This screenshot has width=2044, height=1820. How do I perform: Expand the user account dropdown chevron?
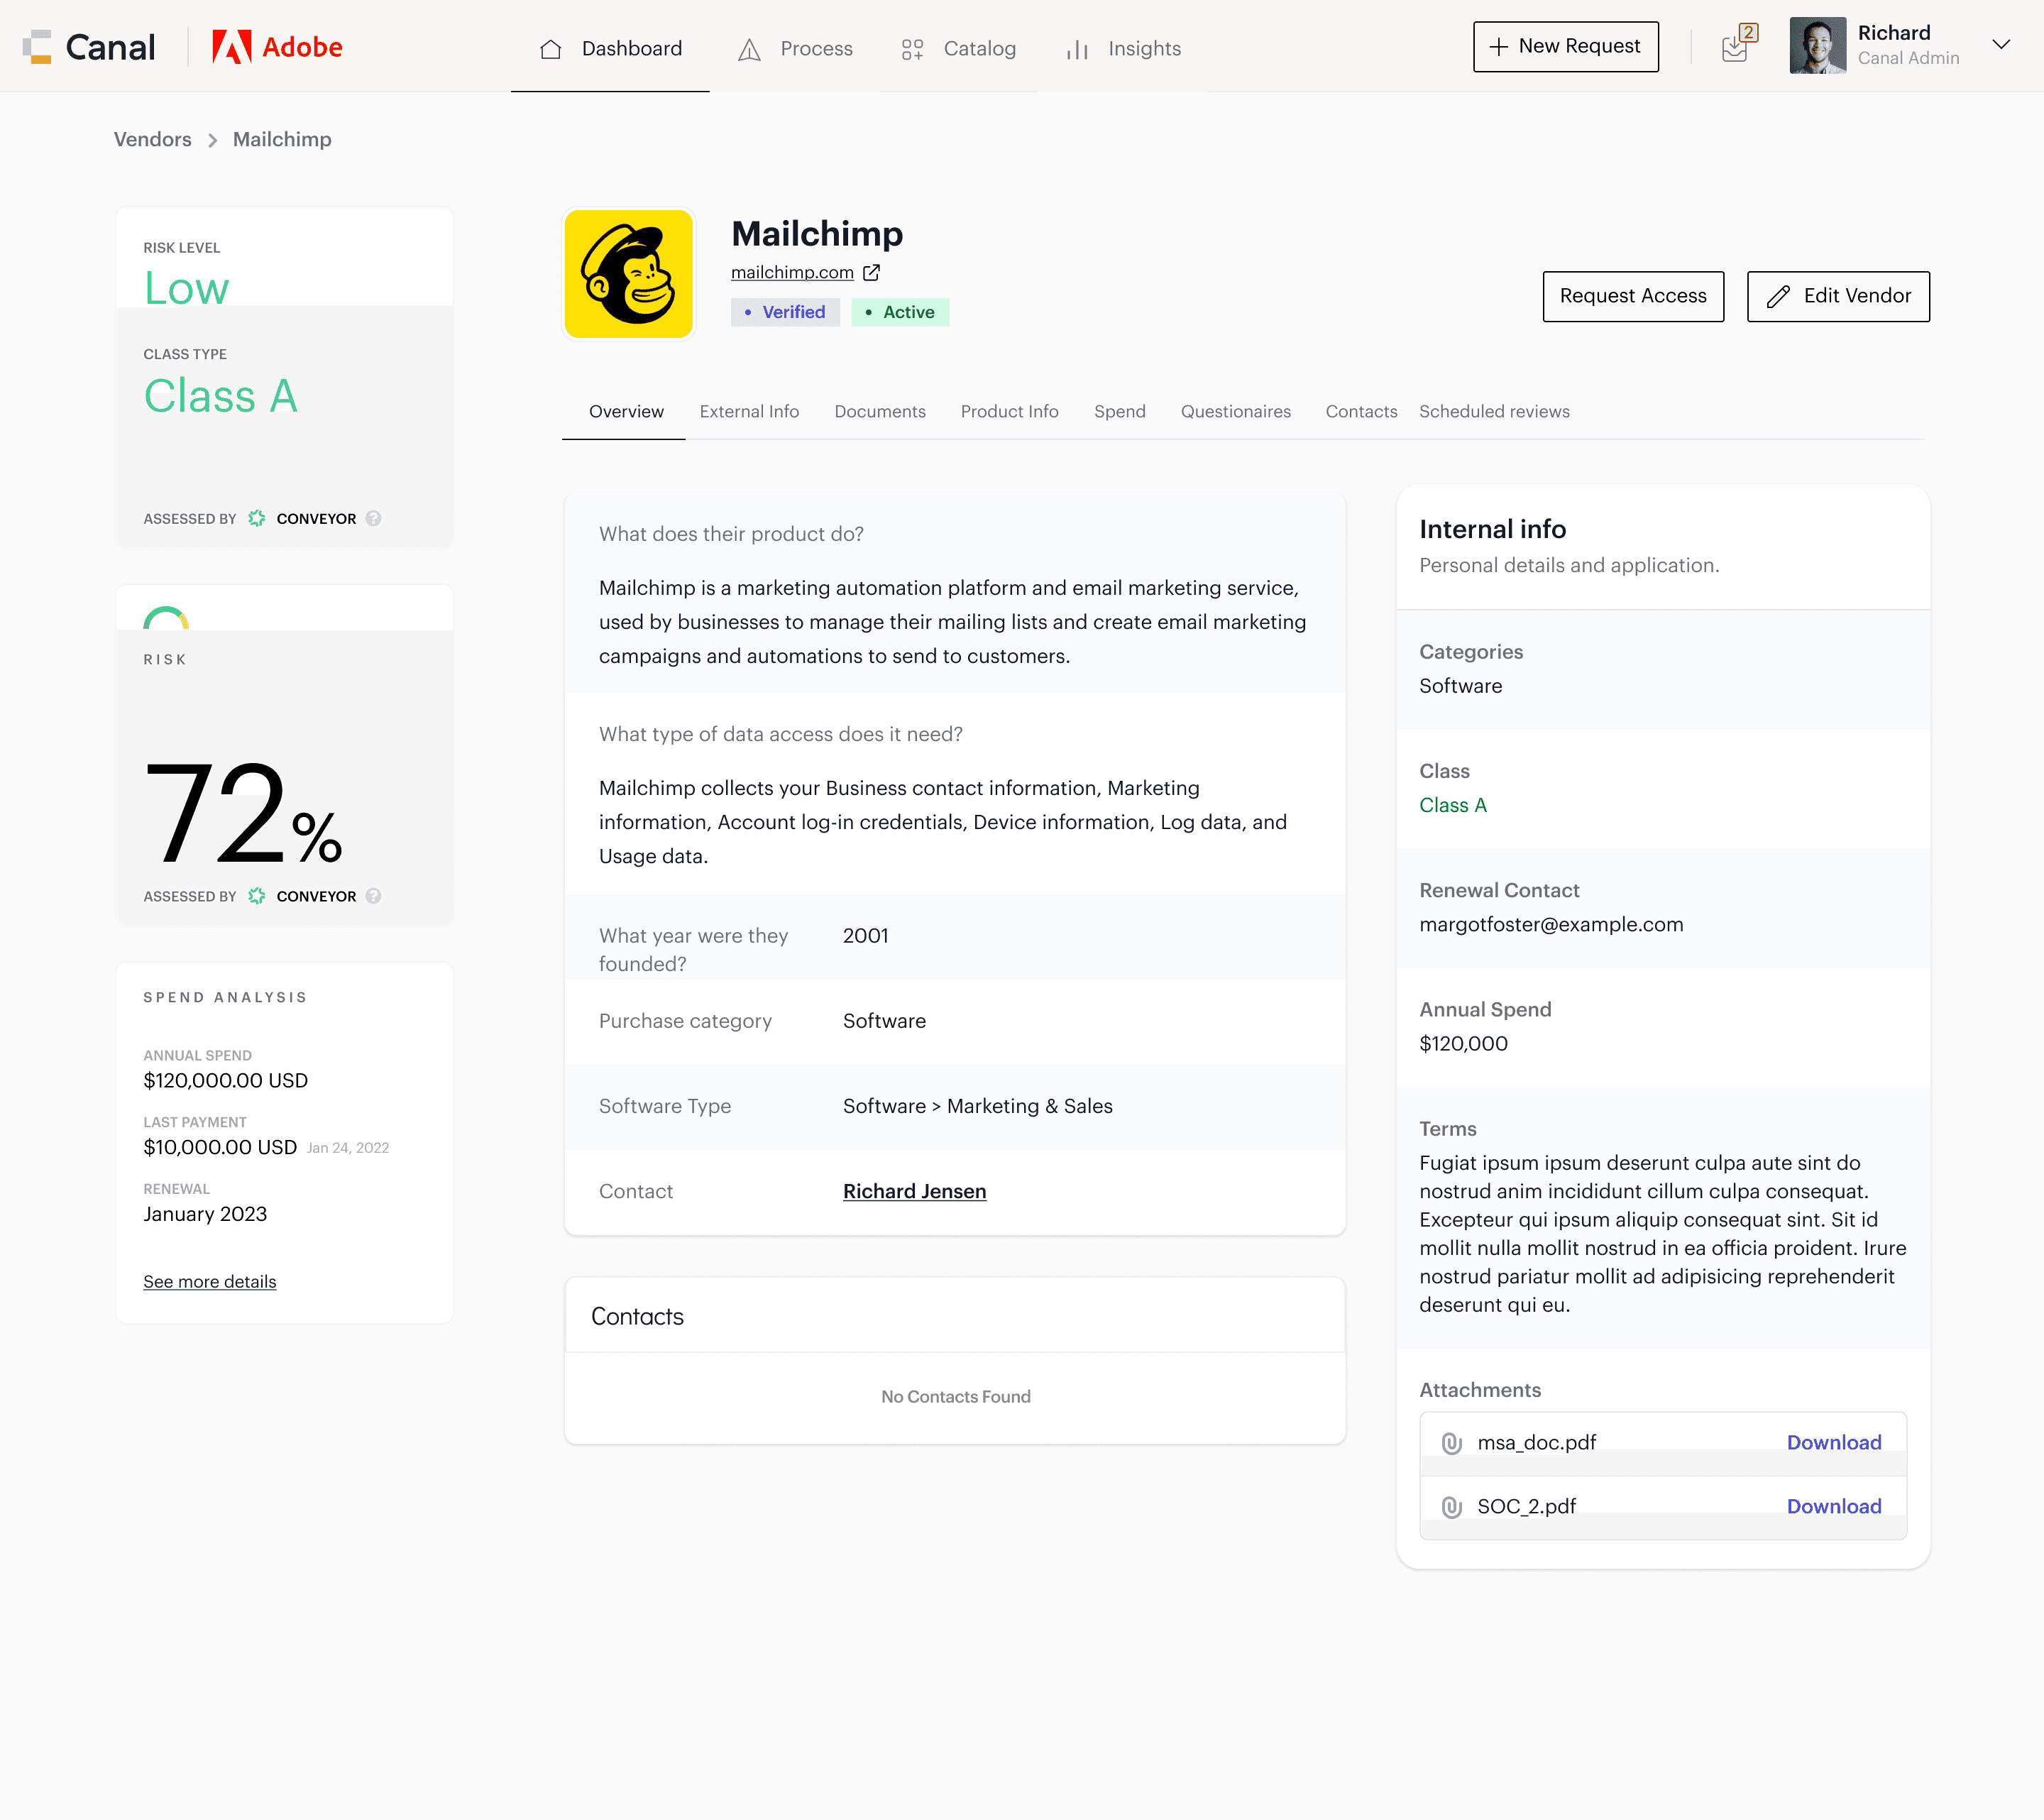coord(2001,45)
